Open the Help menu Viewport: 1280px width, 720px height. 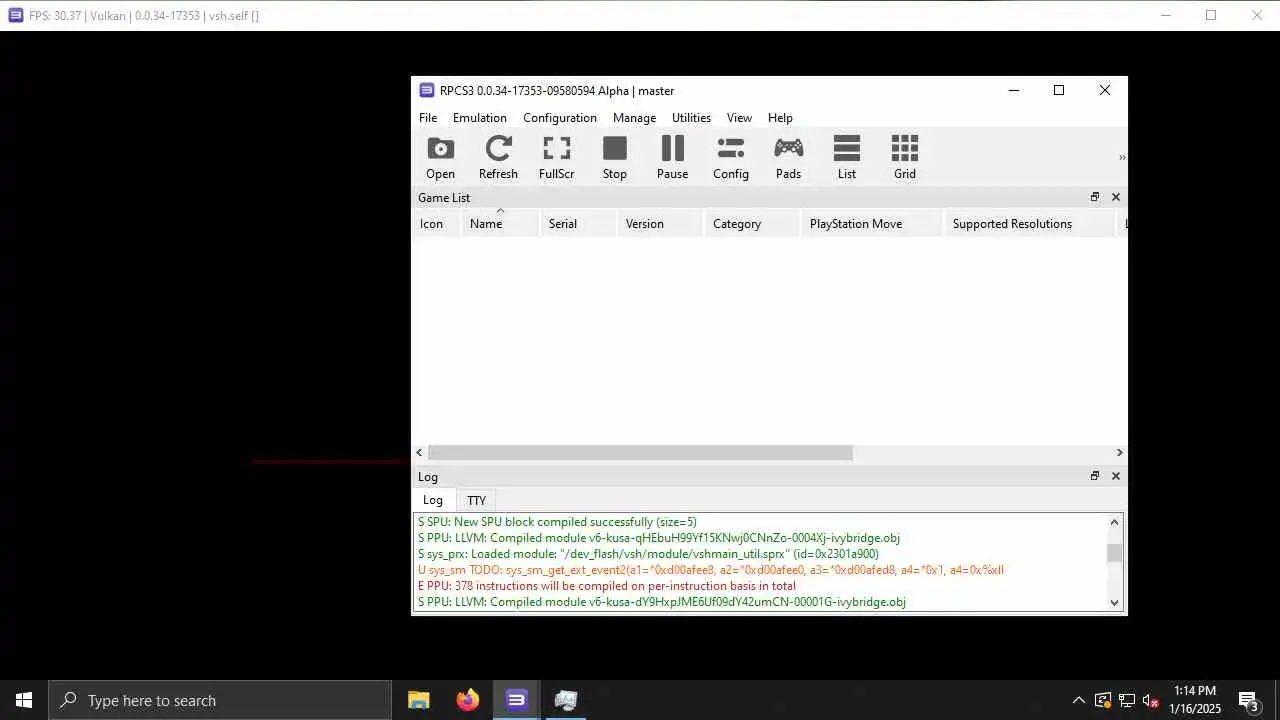click(x=780, y=118)
